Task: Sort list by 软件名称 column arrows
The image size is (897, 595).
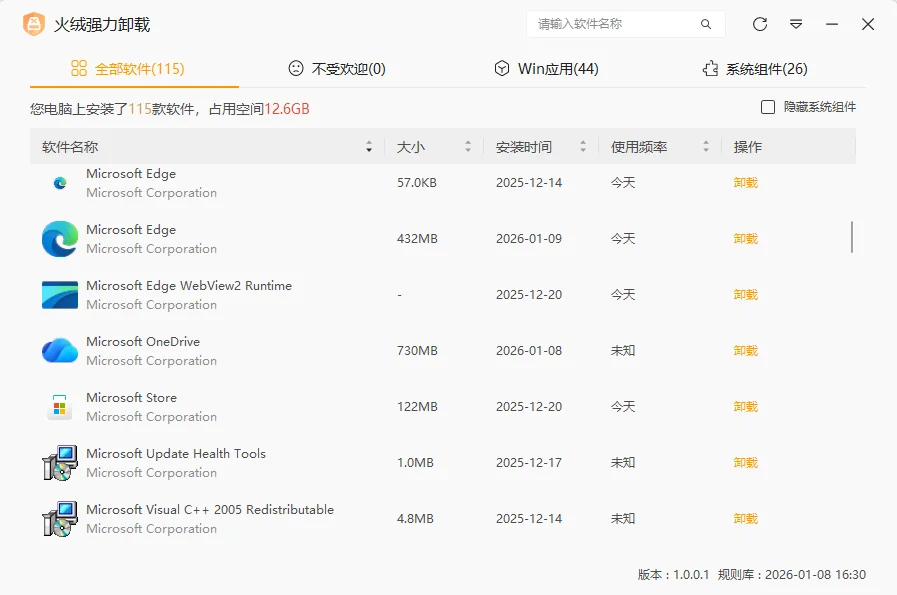Action: [x=369, y=147]
